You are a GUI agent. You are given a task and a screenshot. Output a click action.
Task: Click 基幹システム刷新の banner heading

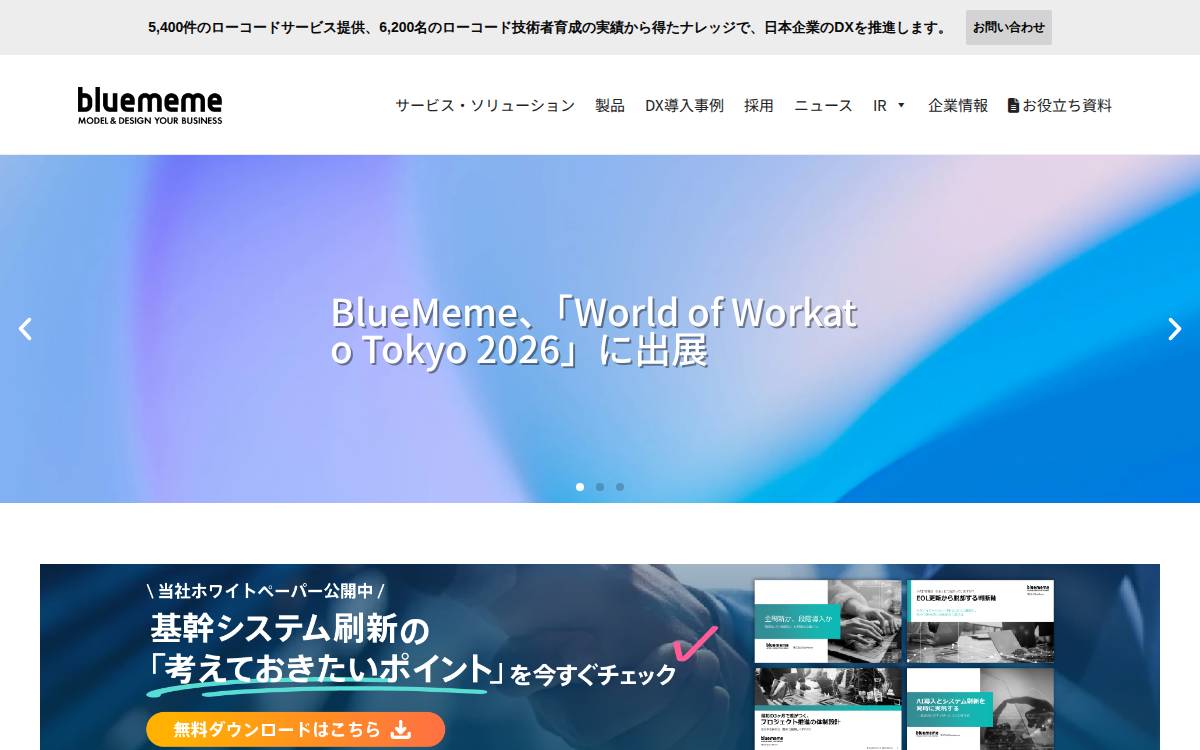(290, 630)
